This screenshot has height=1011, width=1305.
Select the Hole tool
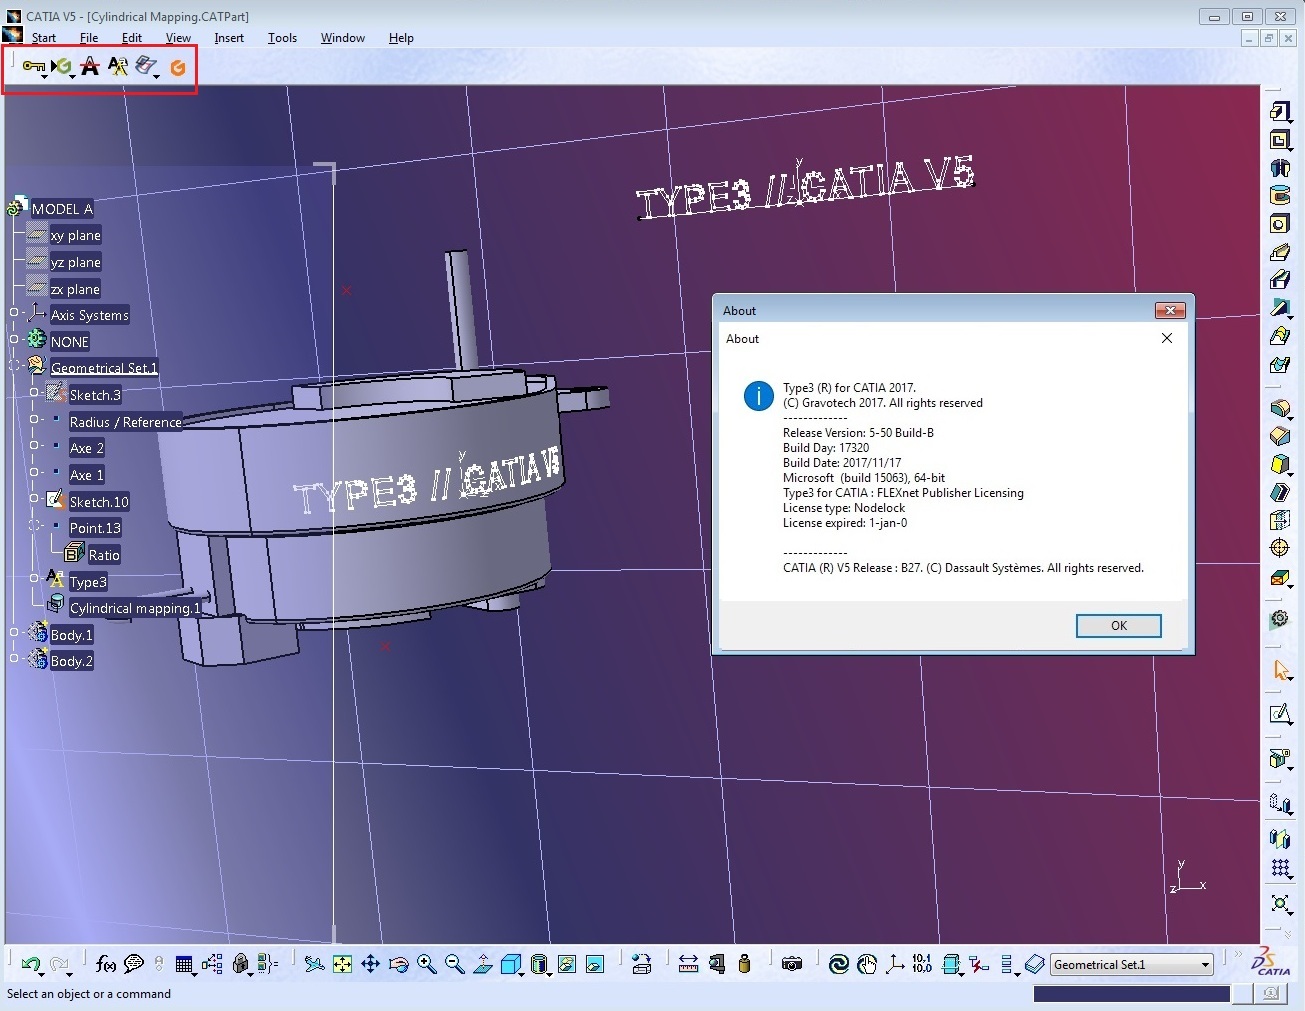(x=1280, y=223)
